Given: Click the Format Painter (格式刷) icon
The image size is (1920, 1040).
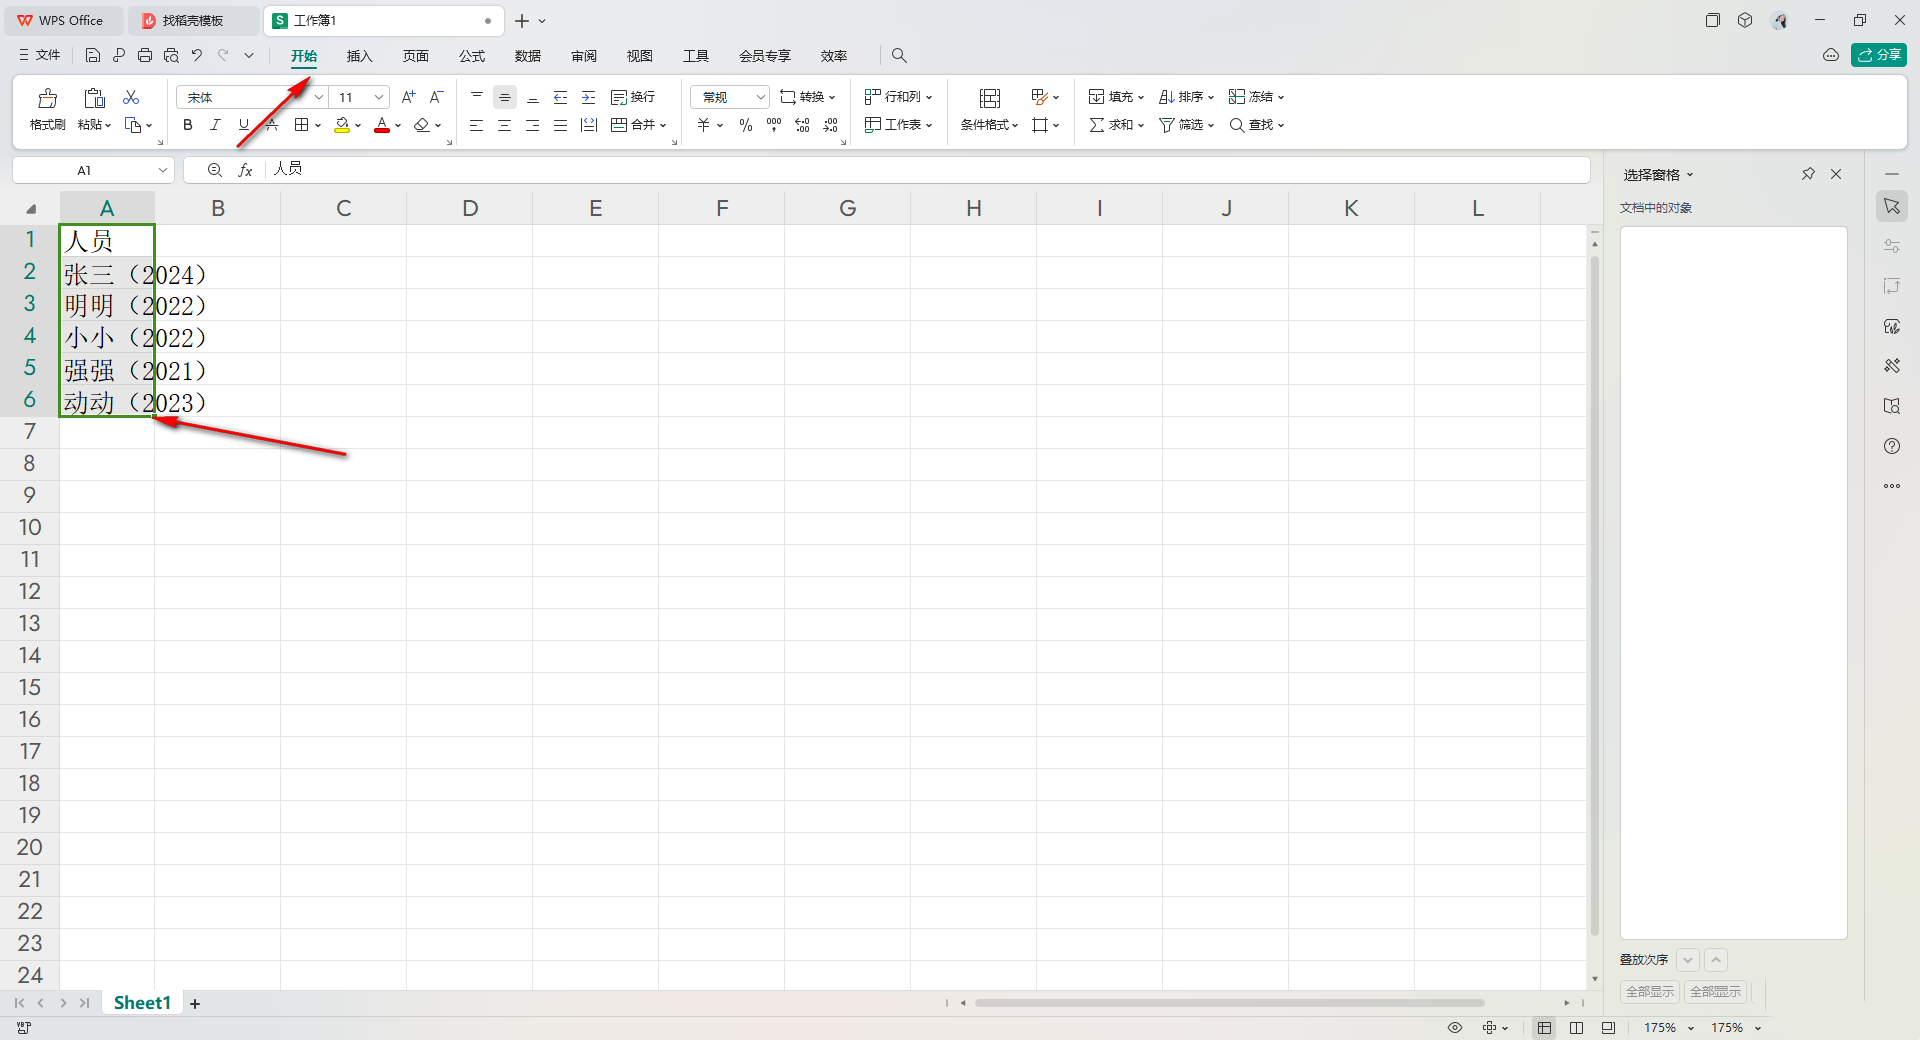Looking at the screenshot, I should click(x=48, y=98).
